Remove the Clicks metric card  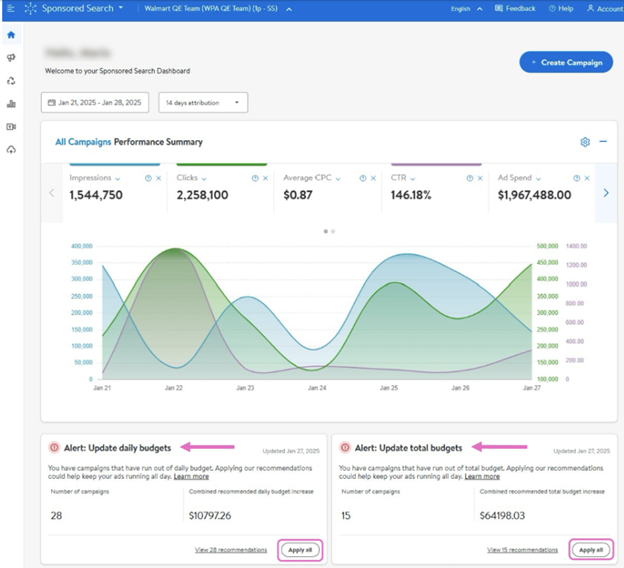click(266, 178)
